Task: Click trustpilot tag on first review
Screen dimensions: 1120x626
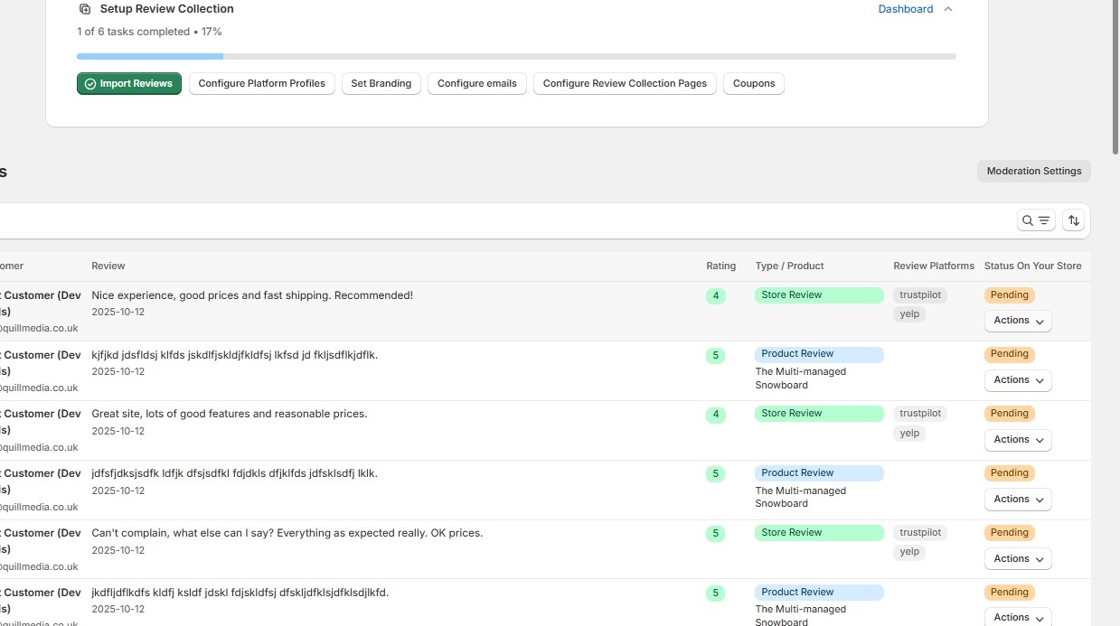Action: point(920,295)
